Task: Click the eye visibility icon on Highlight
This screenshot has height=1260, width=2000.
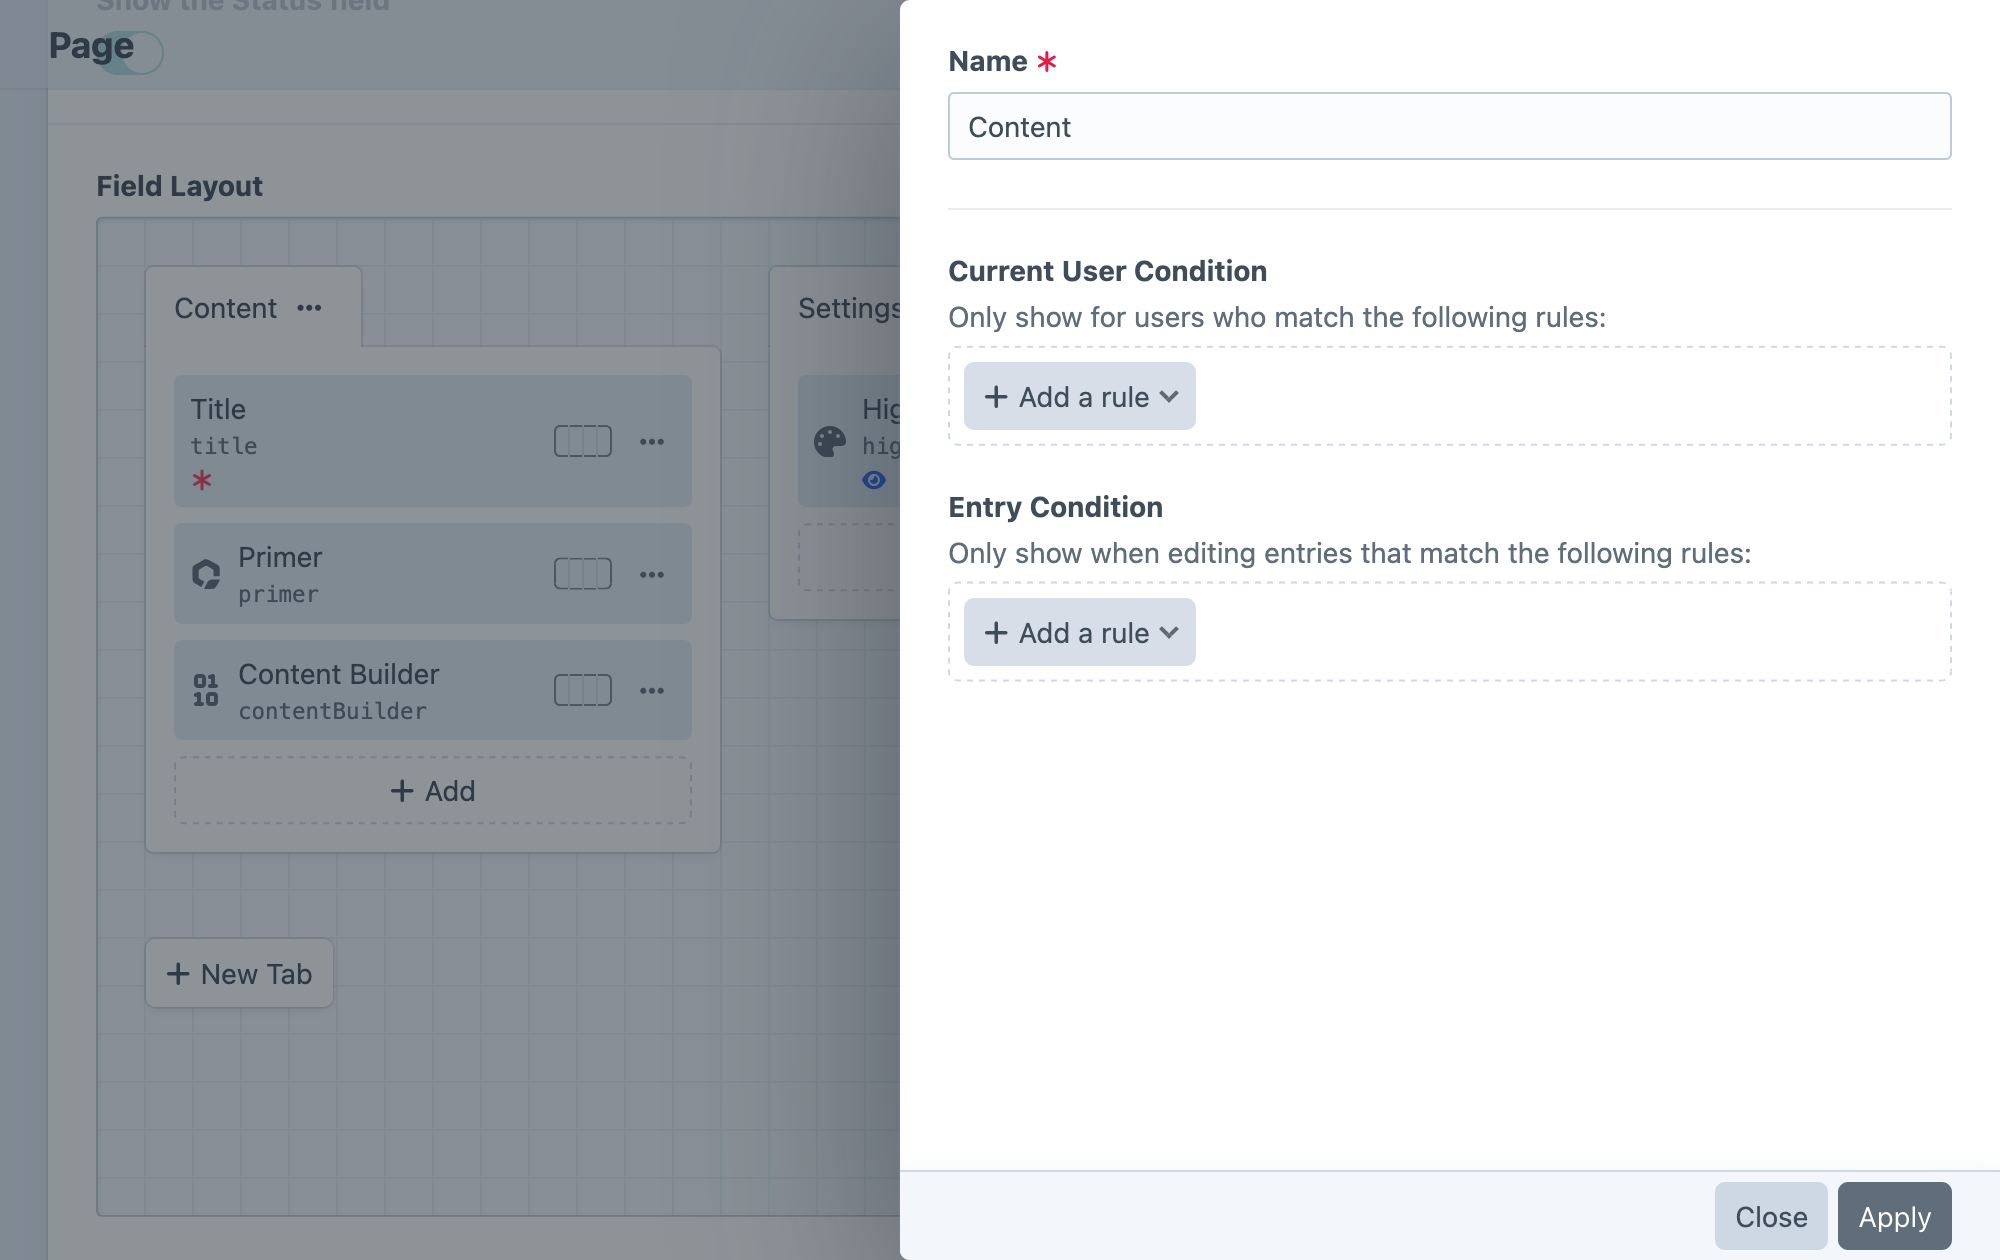Action: (875, 480)
